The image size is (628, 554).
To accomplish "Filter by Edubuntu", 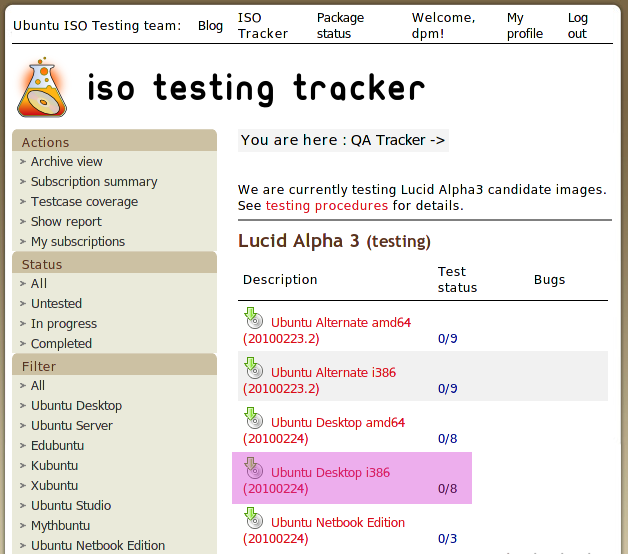I will (58, 446).
